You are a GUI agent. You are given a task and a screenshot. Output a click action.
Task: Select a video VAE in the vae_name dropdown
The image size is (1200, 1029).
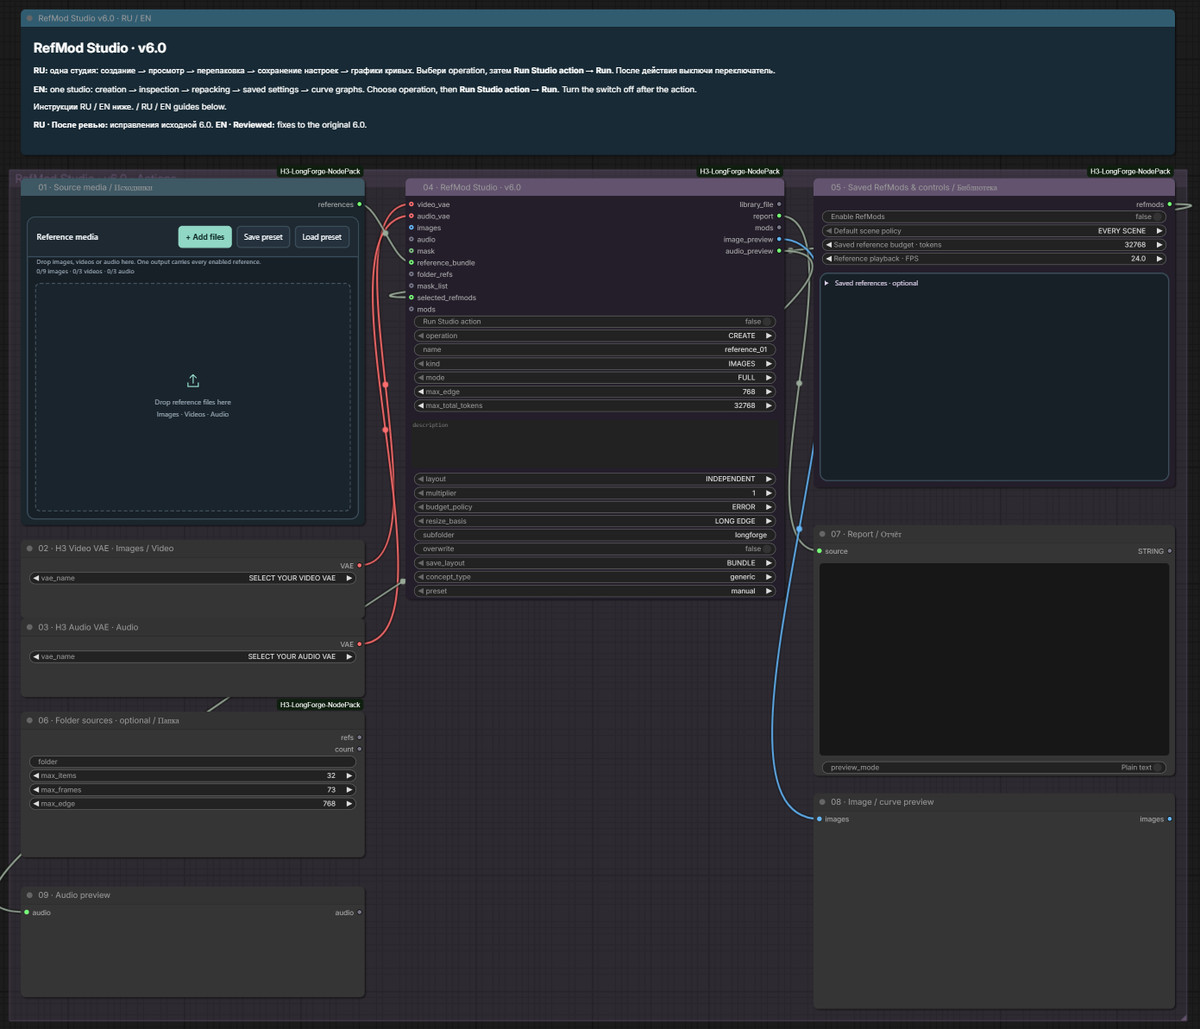193,578
